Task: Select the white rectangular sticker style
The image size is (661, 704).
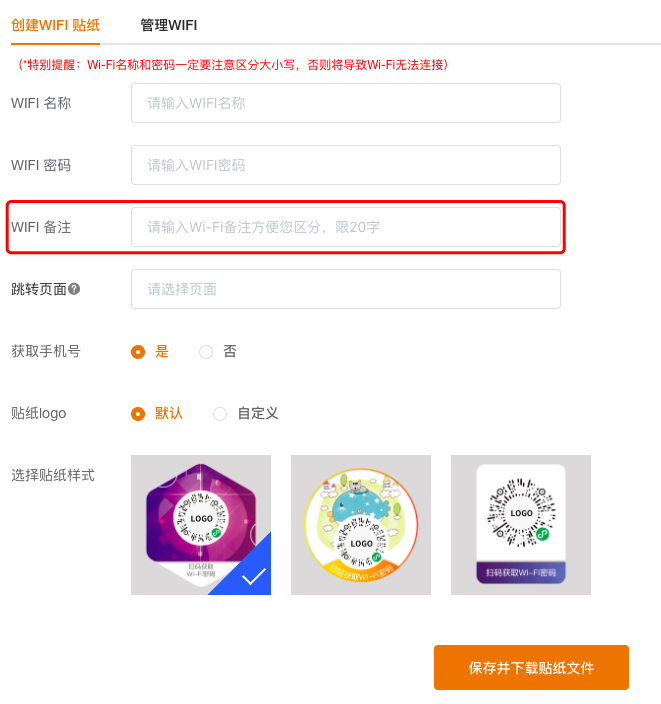Action: pos(521,525)
